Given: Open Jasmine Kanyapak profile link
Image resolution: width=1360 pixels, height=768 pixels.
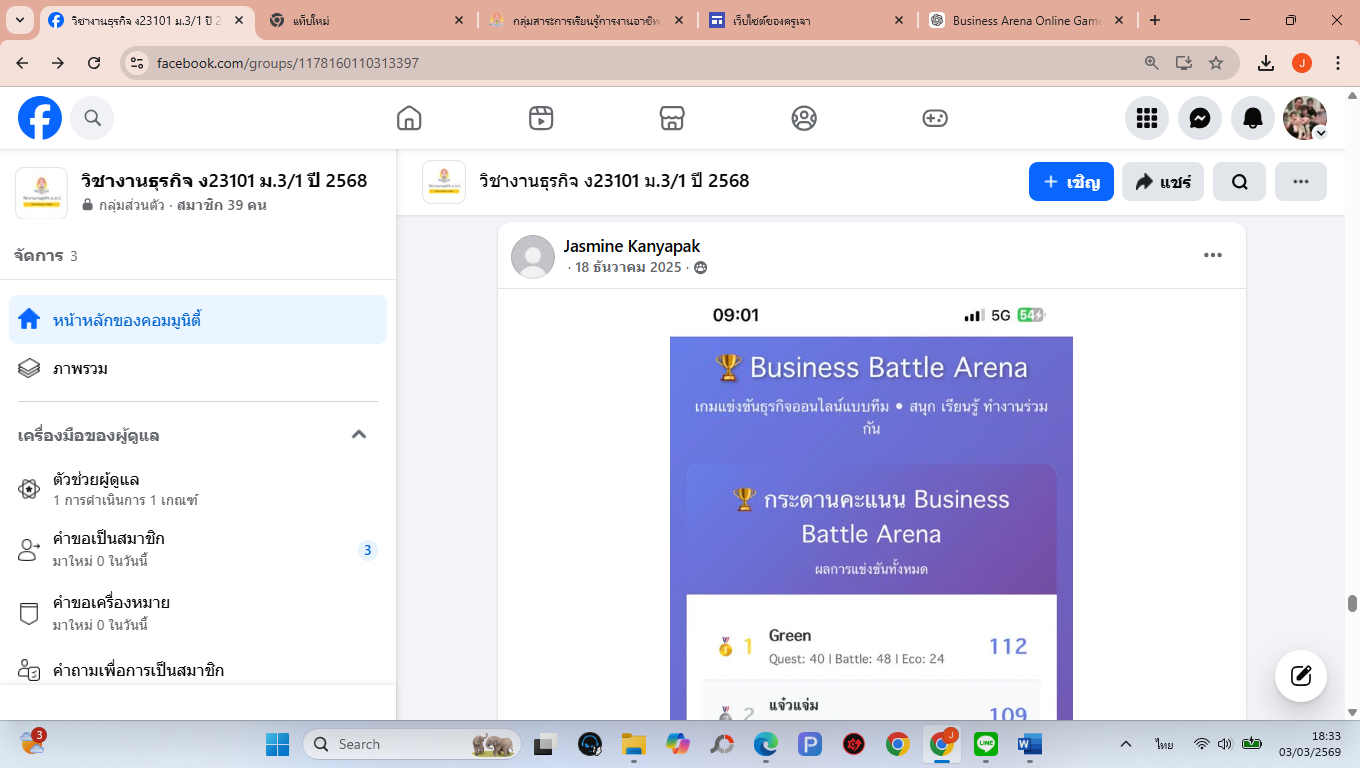Looking at the screenshot, I should (x=631, y=246).
